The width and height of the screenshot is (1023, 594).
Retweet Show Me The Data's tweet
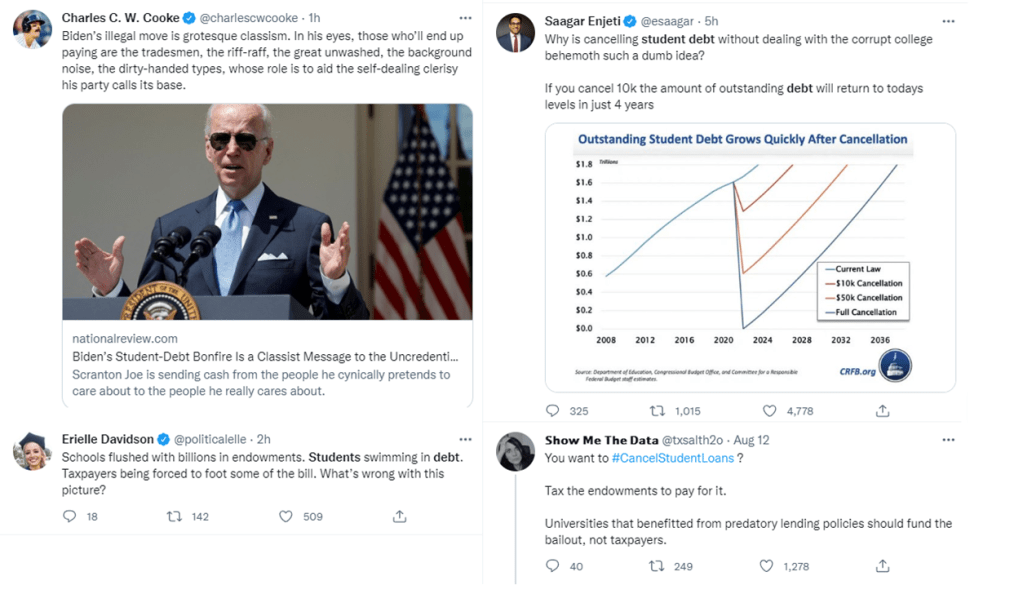click(x=657, y=566)
